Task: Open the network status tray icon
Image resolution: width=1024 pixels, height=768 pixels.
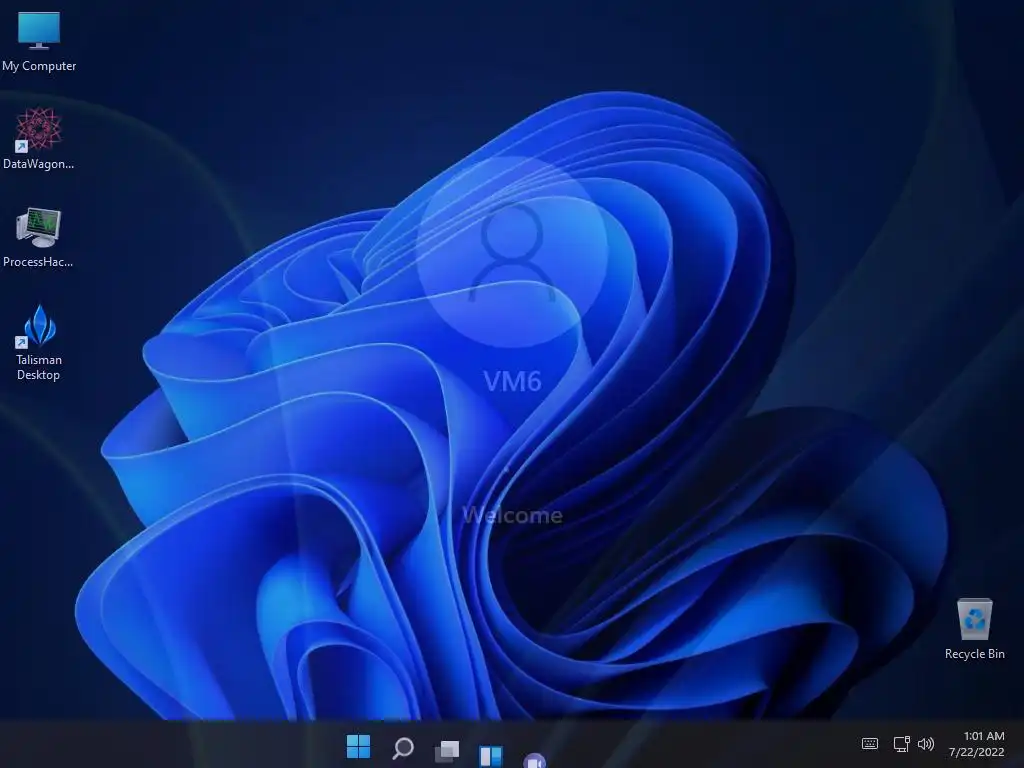Action: (901, 743)
